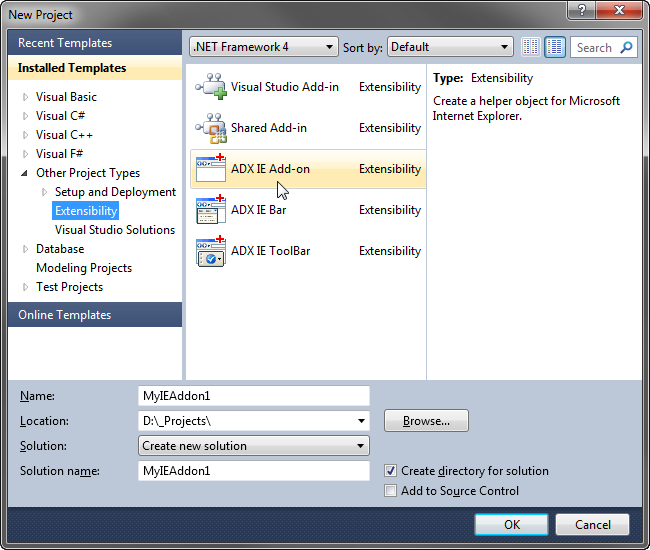Expand the Visual Basic tree node
This screenshot has width=650, height=550.
[25, 97]
